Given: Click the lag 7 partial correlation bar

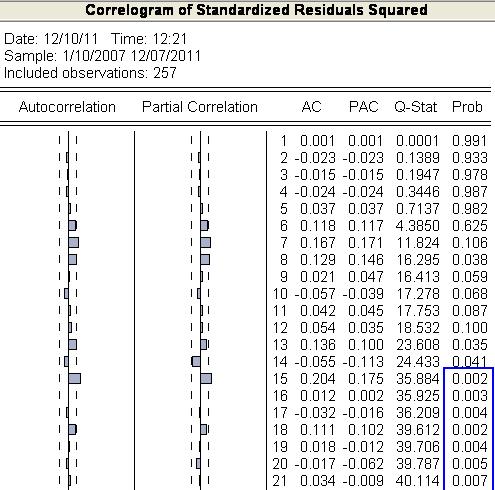Looking at the screenshot, I should 206,243.
